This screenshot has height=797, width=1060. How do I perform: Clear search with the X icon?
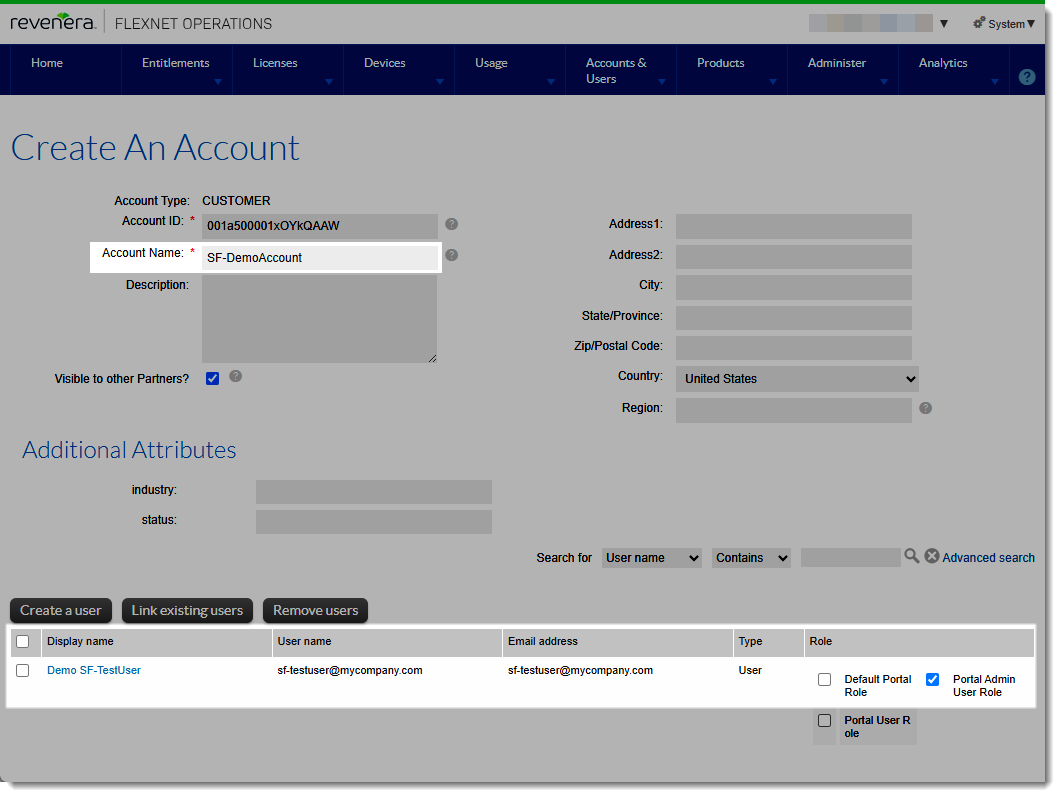coord(932,556)
